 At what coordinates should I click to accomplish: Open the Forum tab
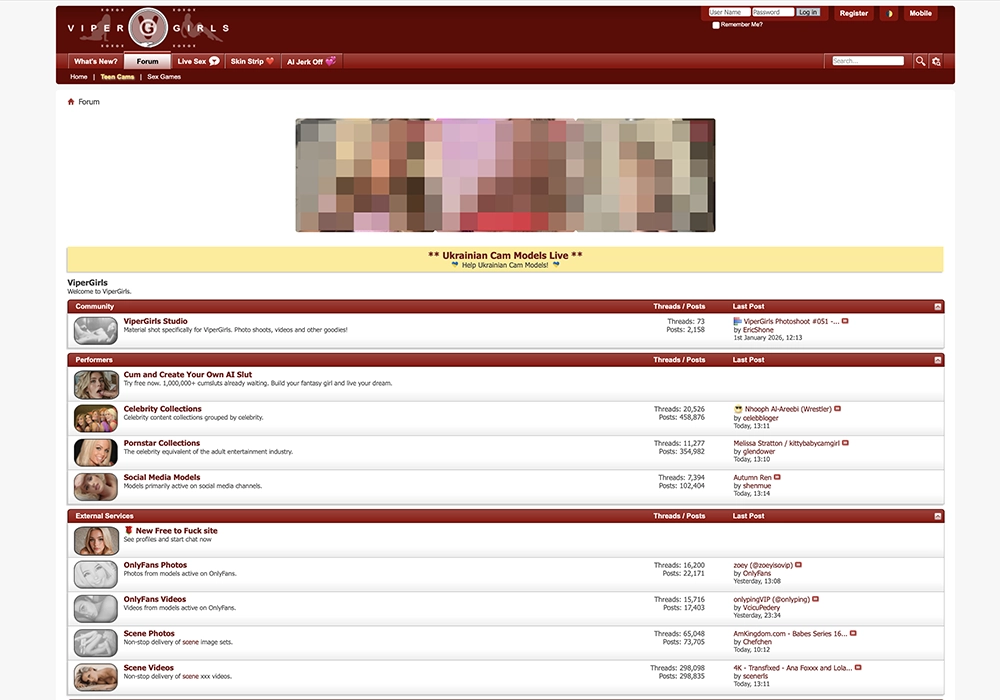pos(146,60)
